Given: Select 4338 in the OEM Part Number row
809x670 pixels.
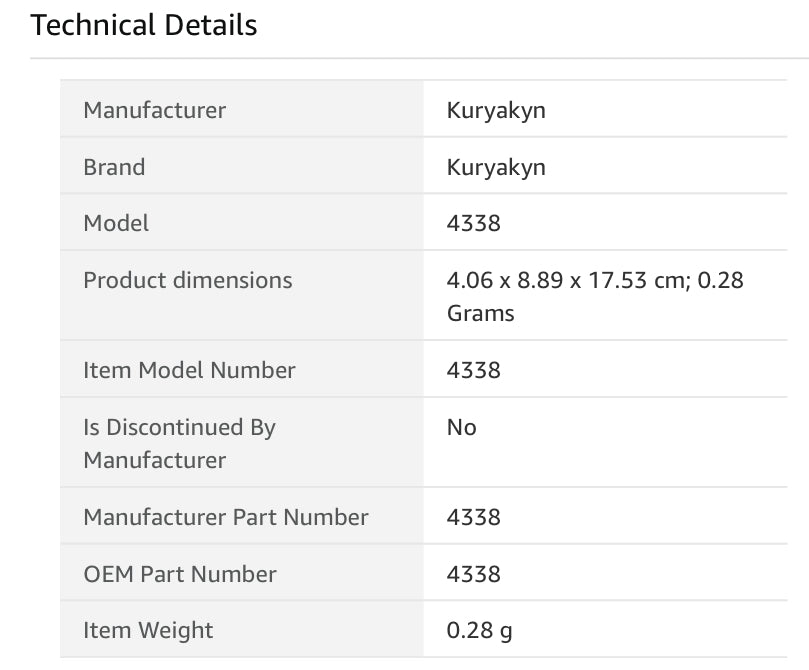Looking at the screenshot, I should coord(474,574).
